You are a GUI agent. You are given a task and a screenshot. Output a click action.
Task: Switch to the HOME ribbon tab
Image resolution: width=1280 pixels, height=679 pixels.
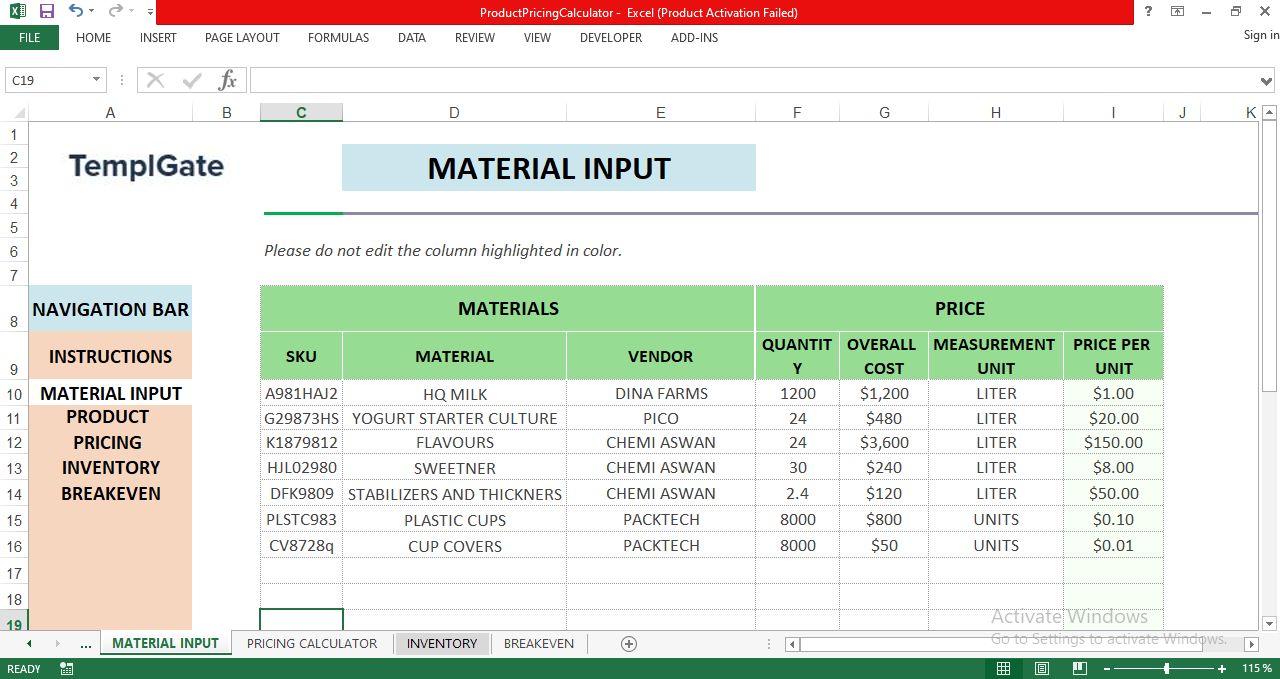pyautogui.click(x=94, y=37)
